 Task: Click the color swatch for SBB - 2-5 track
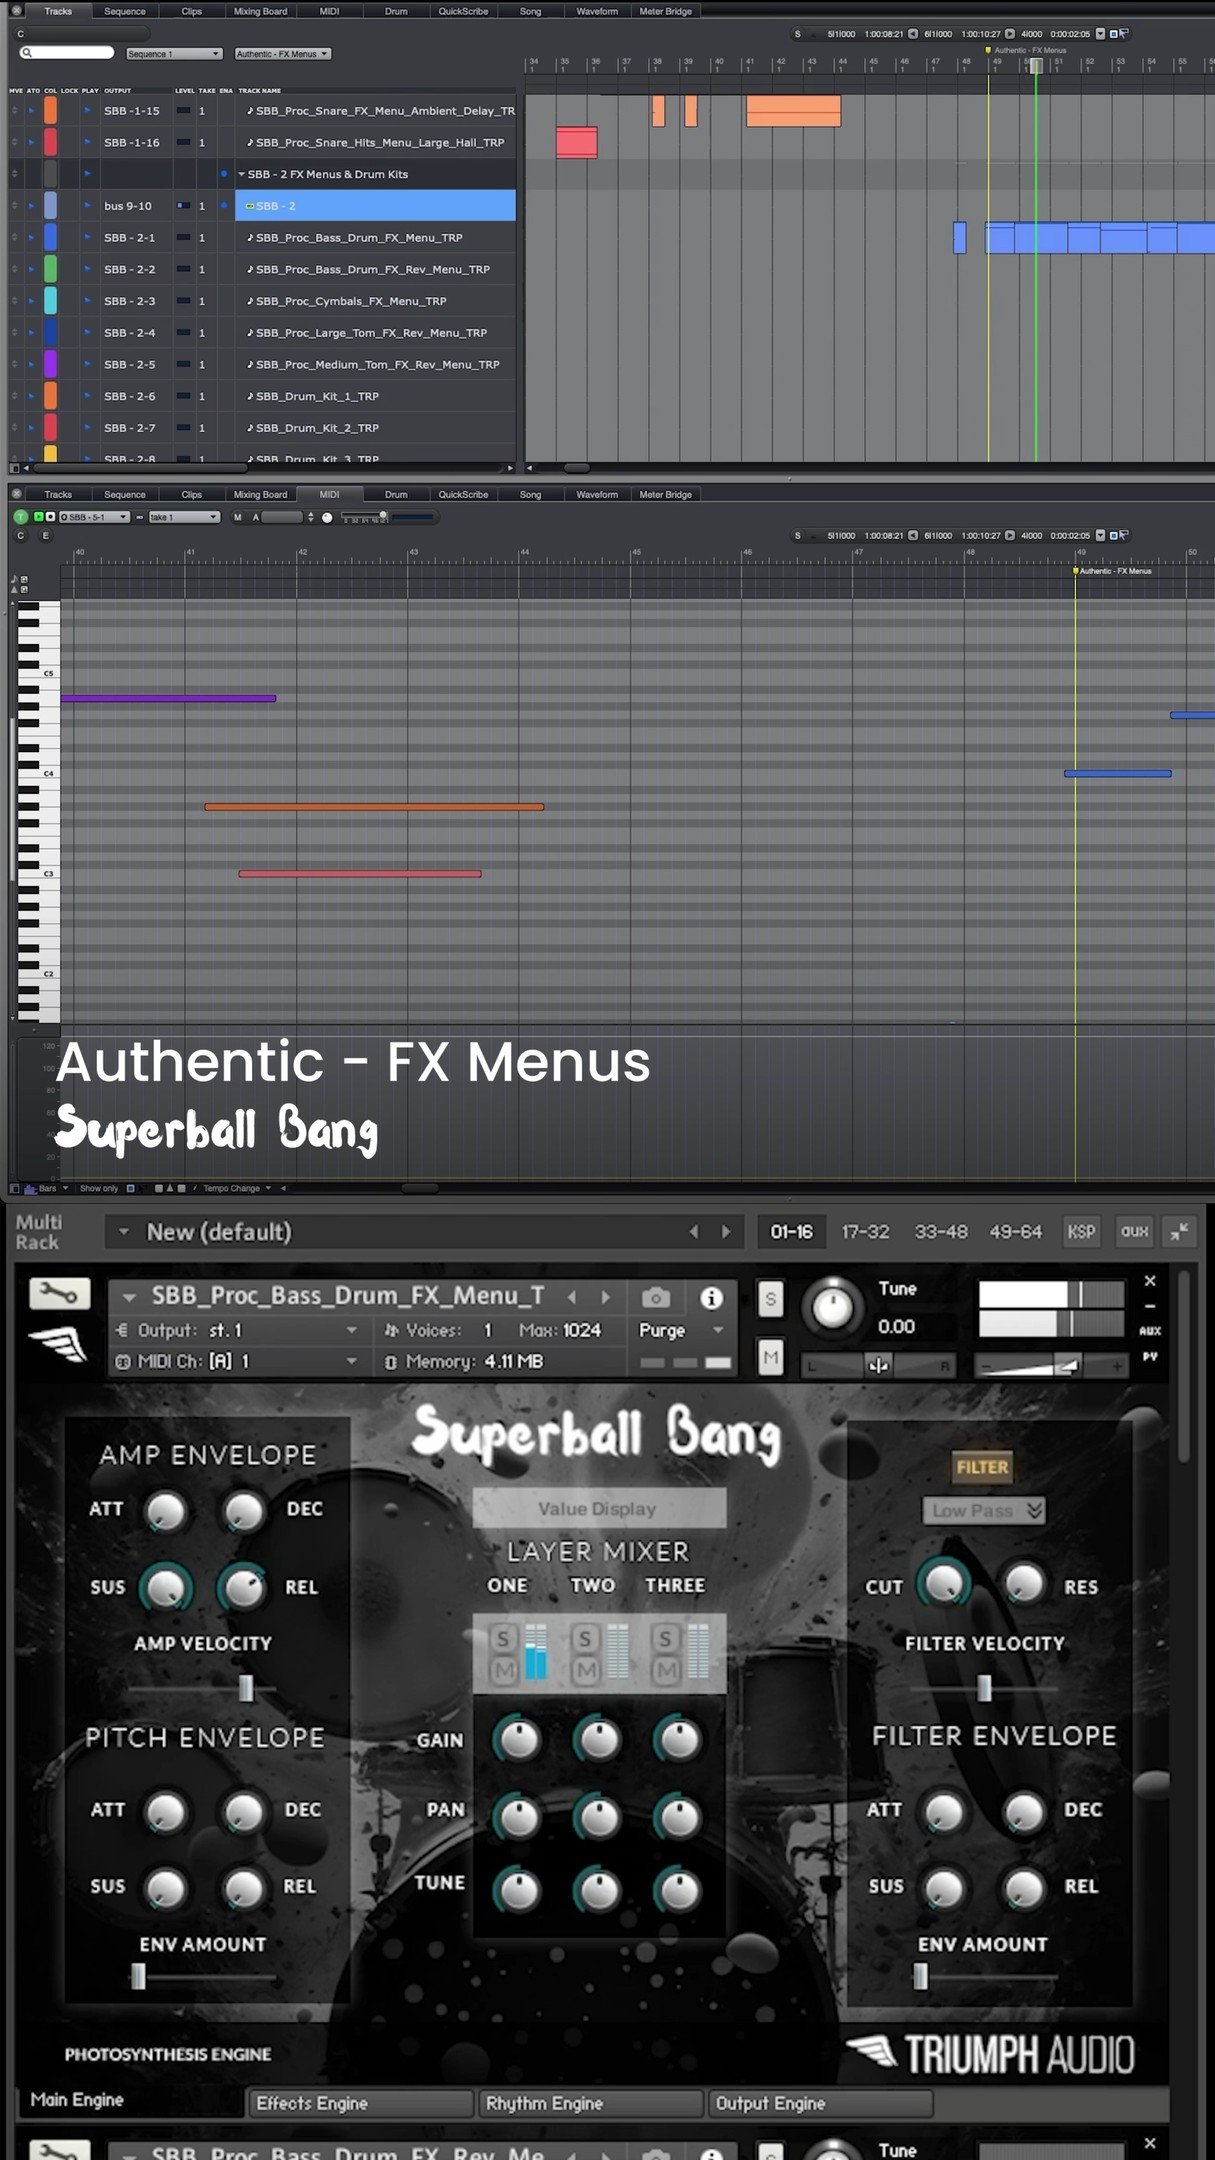[x=50, y=364]
